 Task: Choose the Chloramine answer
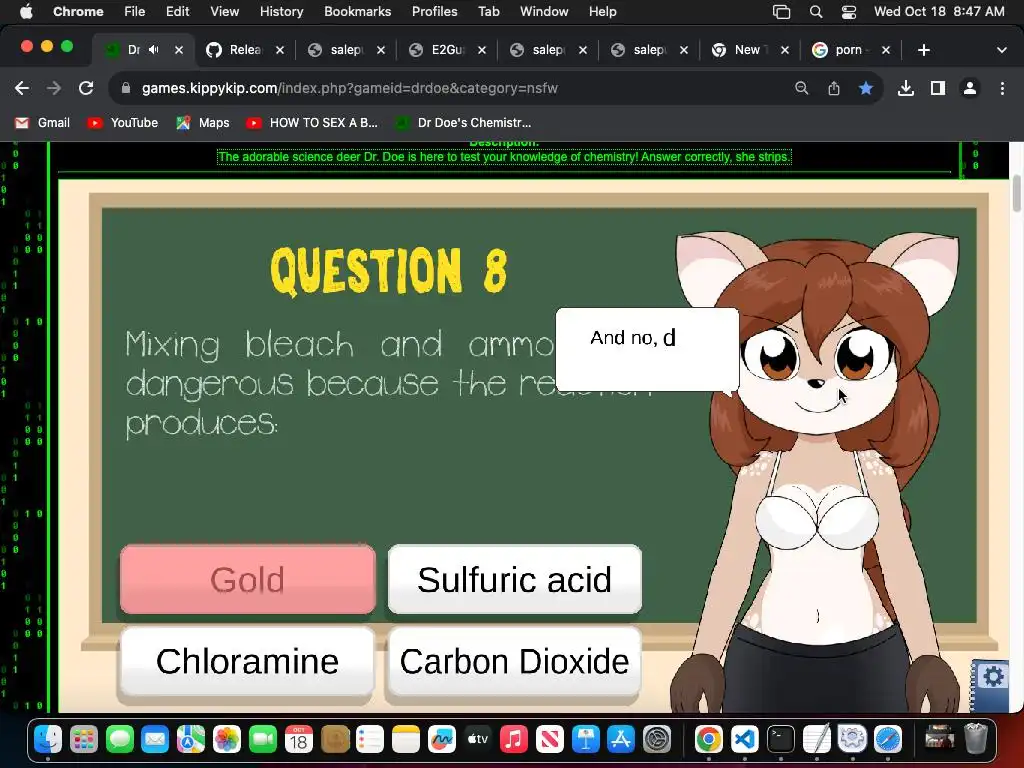248,662
